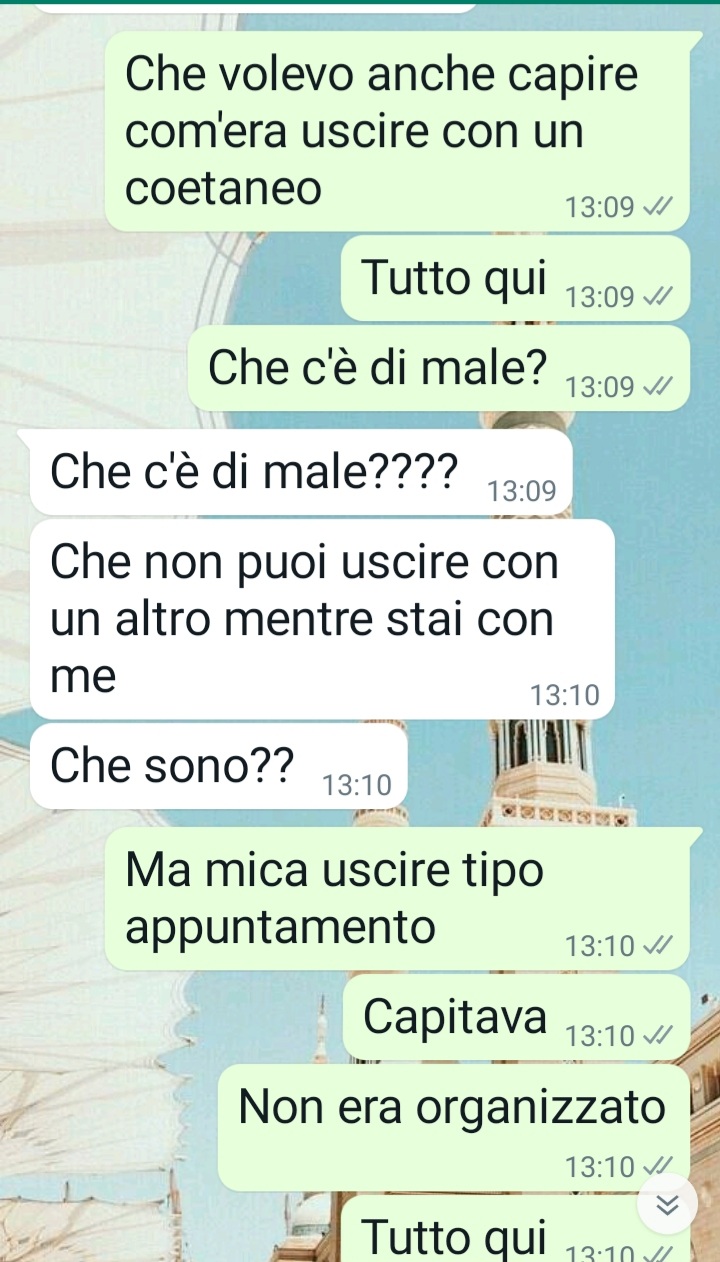Tap the 'Che non puoi uscire con un altro' message
Image resolution: width=720 pixels, height=1262 pixels.
point(322,619)
